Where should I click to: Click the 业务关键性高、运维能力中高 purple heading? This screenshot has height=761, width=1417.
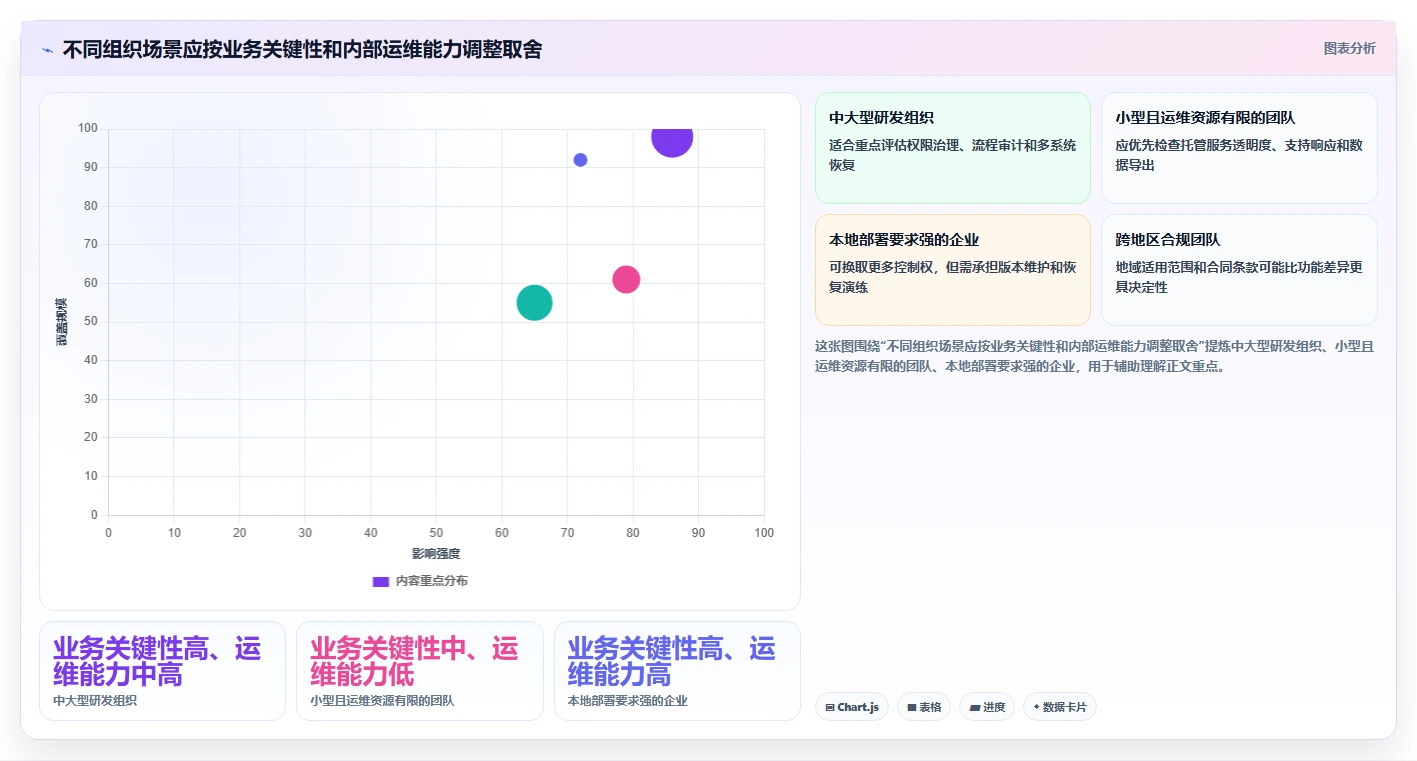pyautogui.click(x=157, y=661)
